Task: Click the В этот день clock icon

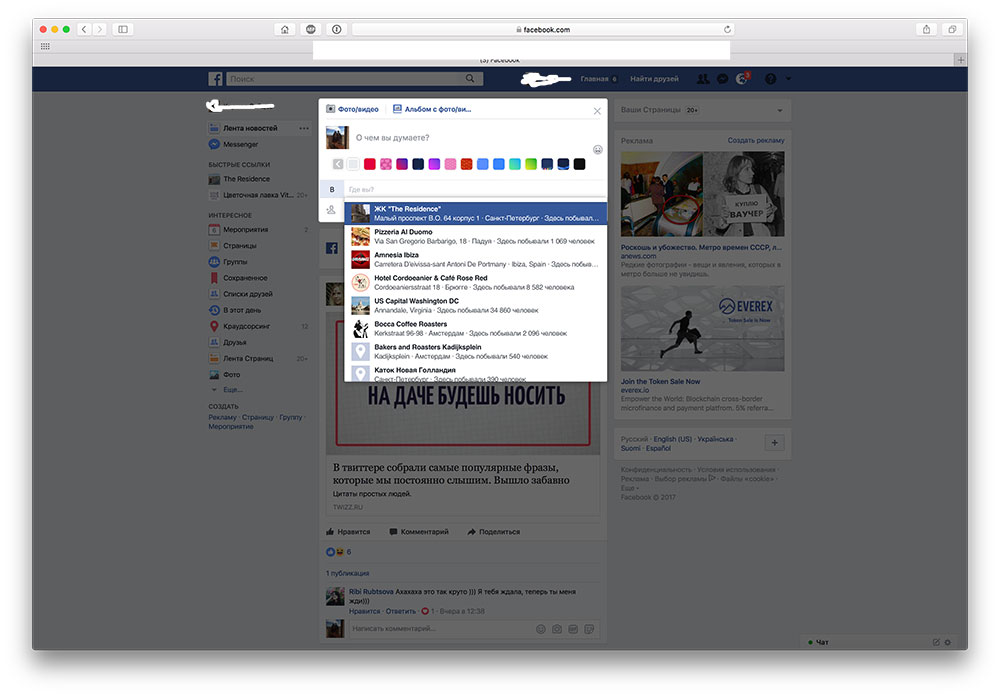Action: tap(214, 310)
